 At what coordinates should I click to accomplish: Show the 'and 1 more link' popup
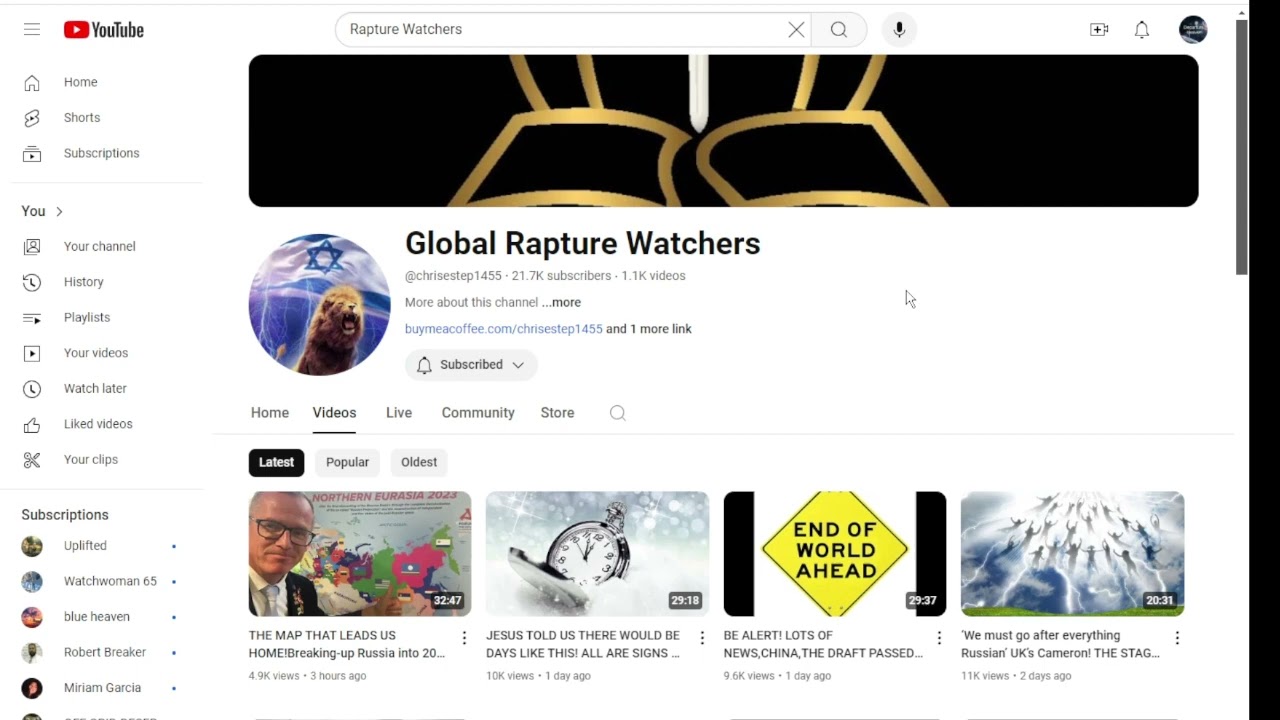pyautogui.click(x=649, y=329)
